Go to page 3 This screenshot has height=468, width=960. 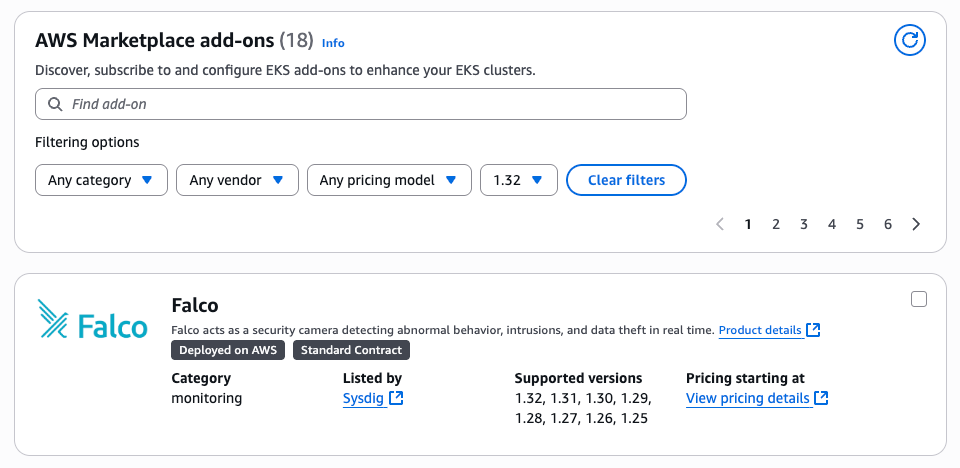click(x=804, y=224)
